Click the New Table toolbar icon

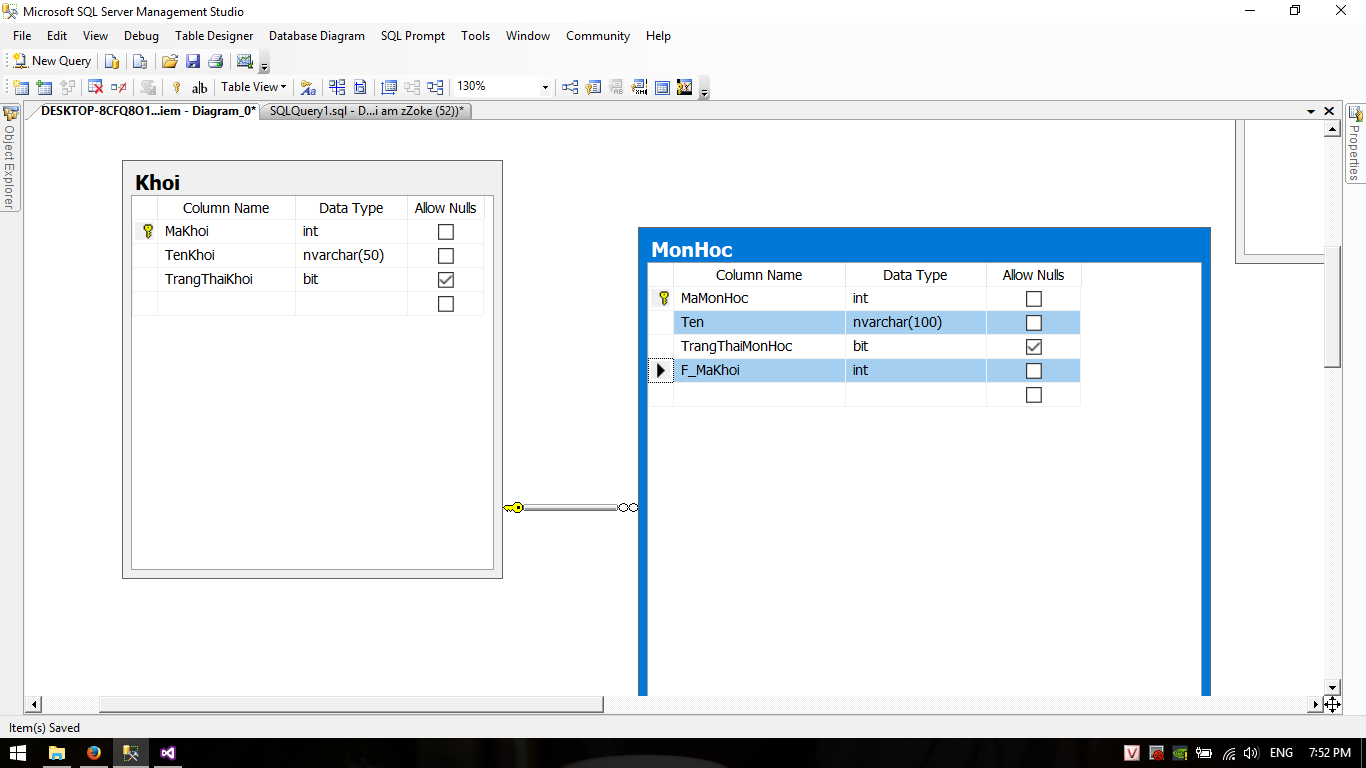20,88
